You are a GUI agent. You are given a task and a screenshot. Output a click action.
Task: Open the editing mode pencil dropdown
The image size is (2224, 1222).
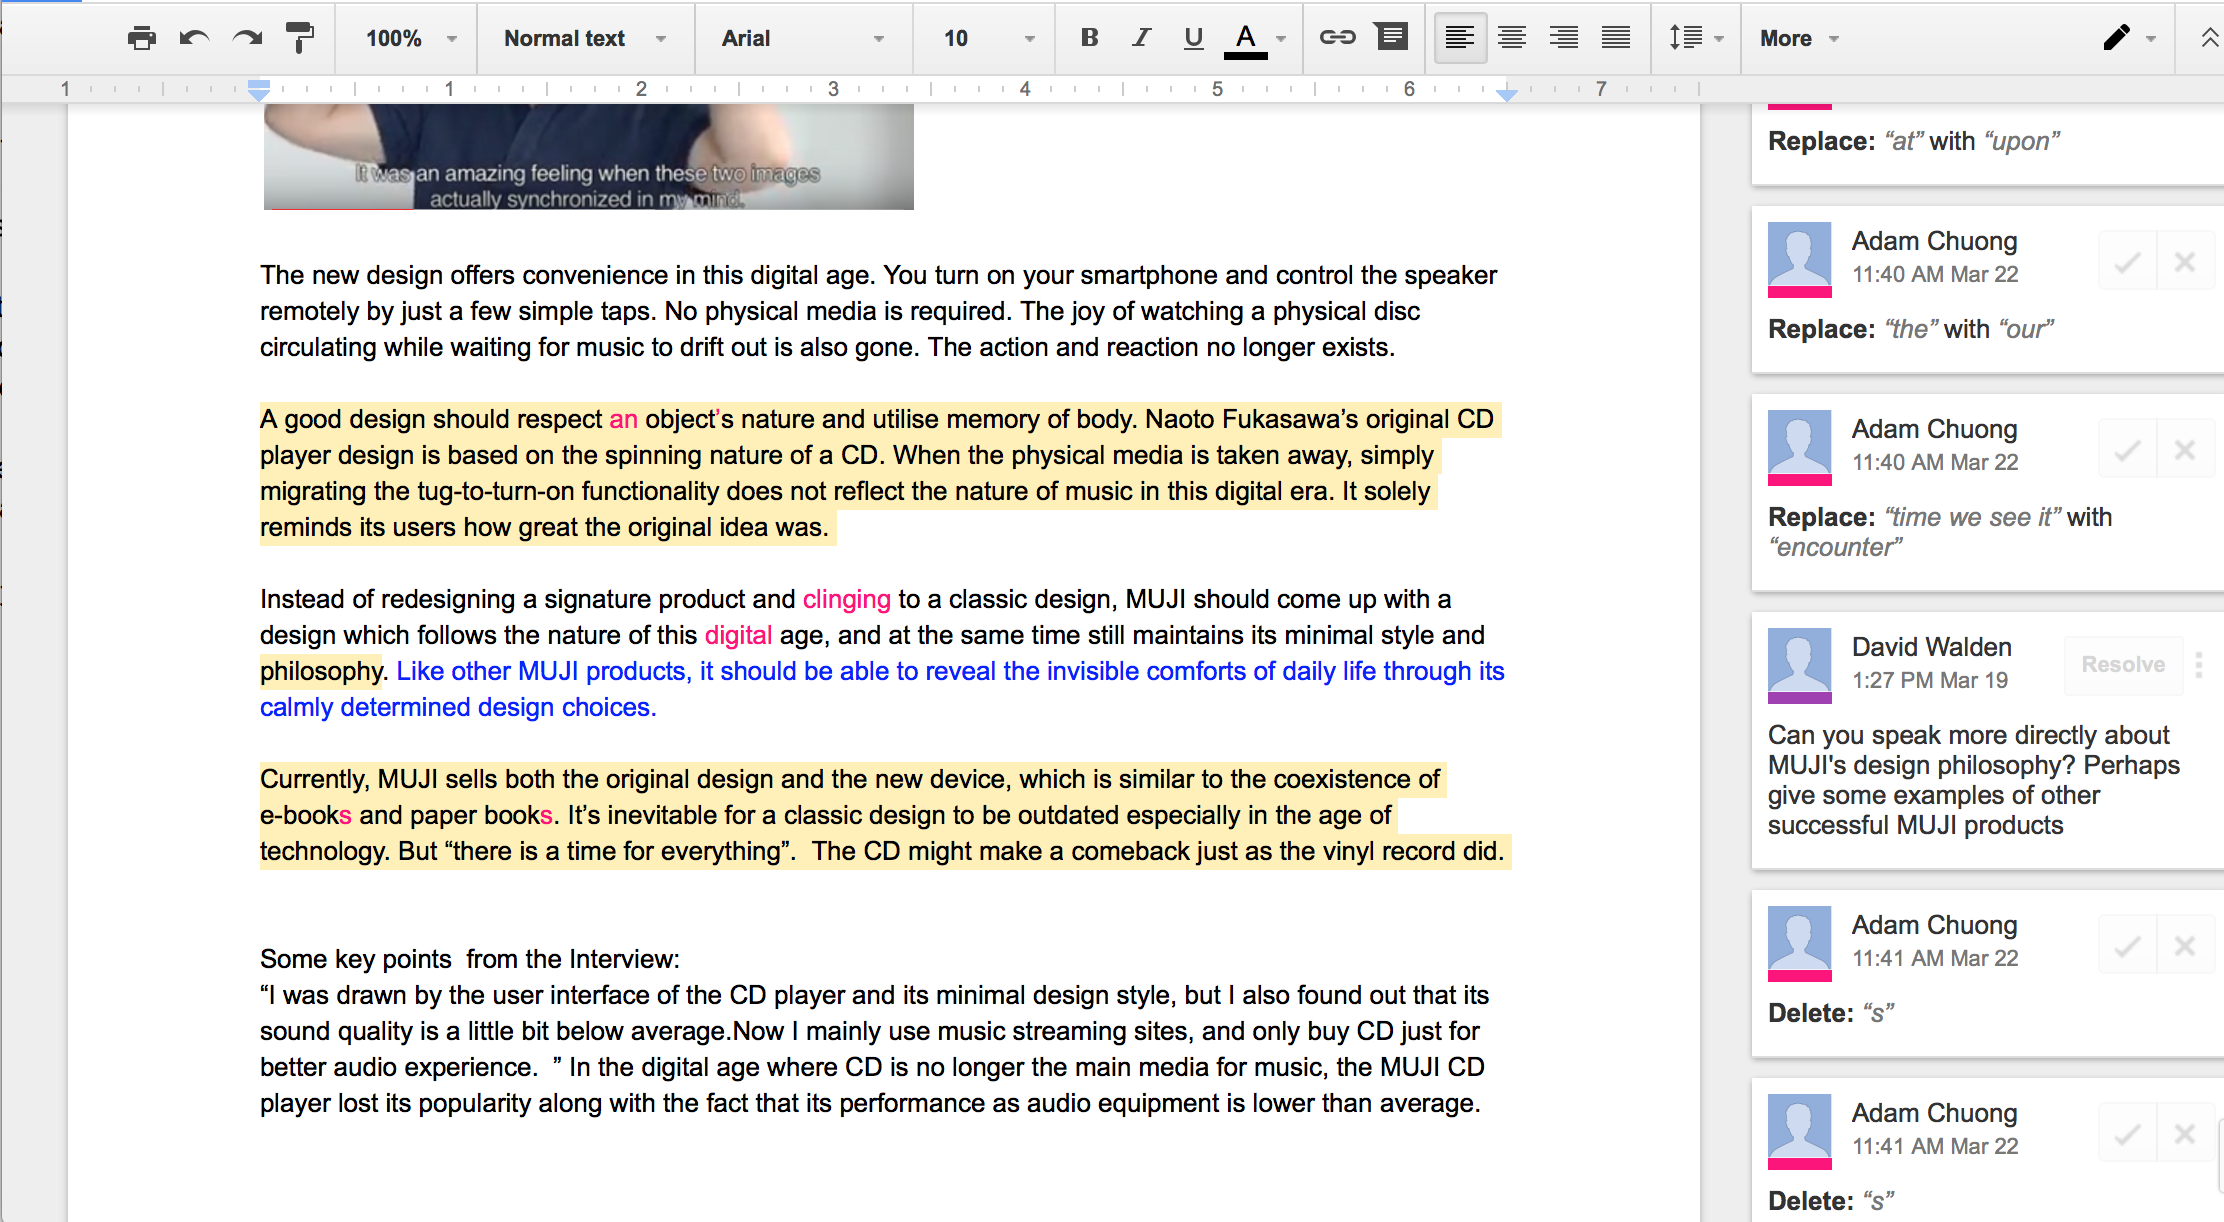tap(2130, 38)
